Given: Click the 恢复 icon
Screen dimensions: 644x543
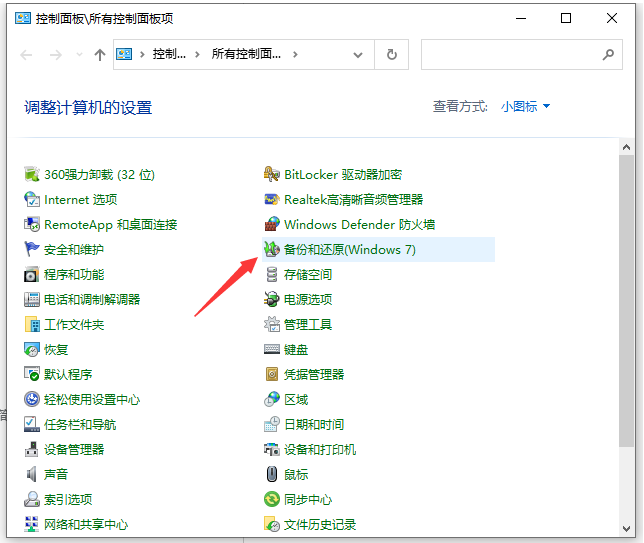Looking at the screenshot, I should coord(32,350).
